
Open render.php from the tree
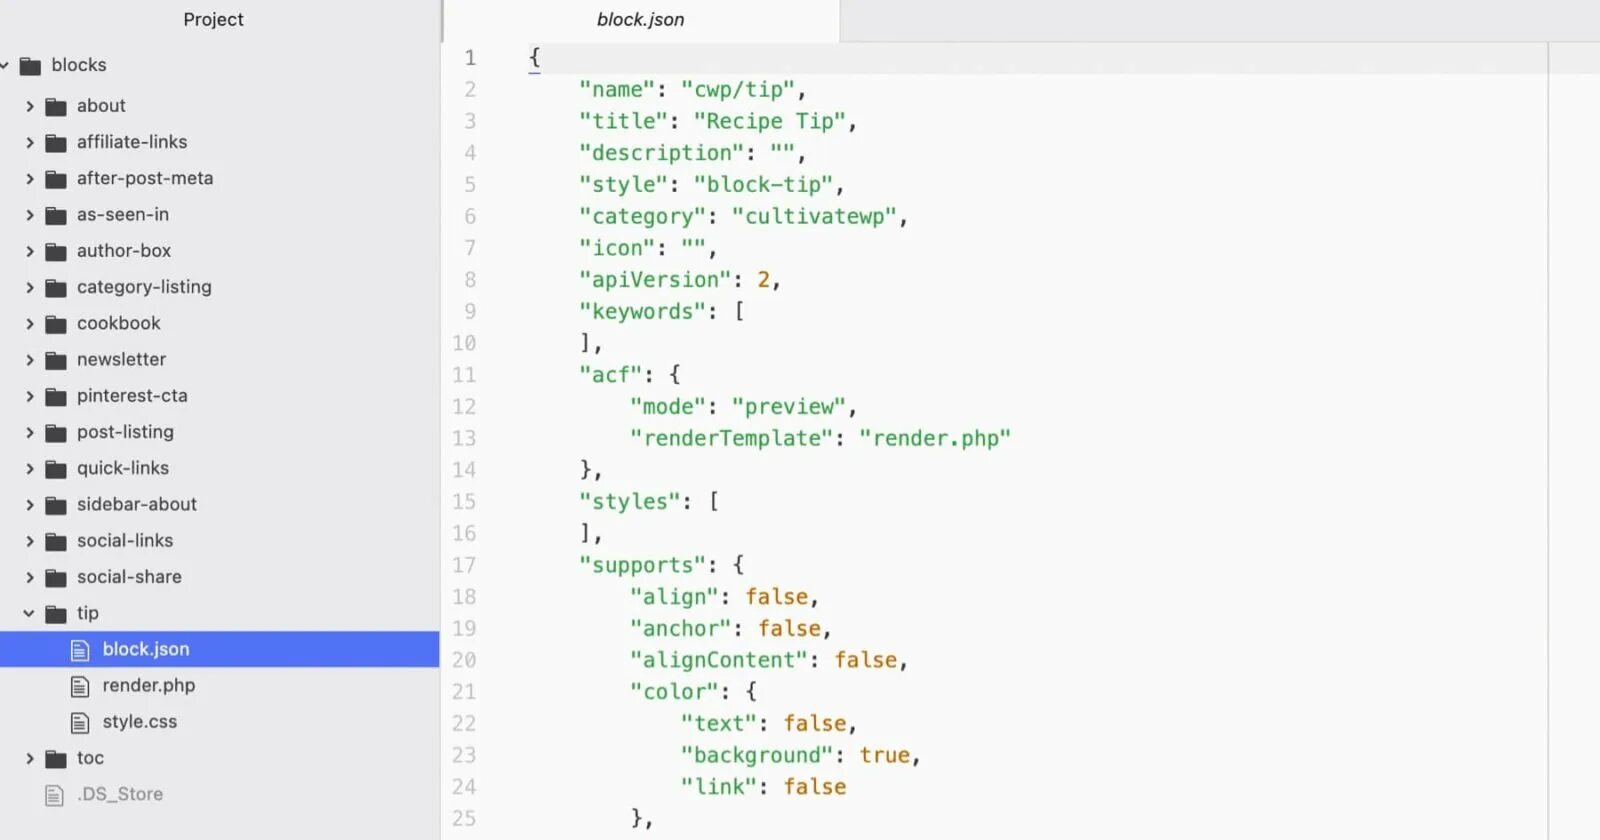tap(149, 685)
